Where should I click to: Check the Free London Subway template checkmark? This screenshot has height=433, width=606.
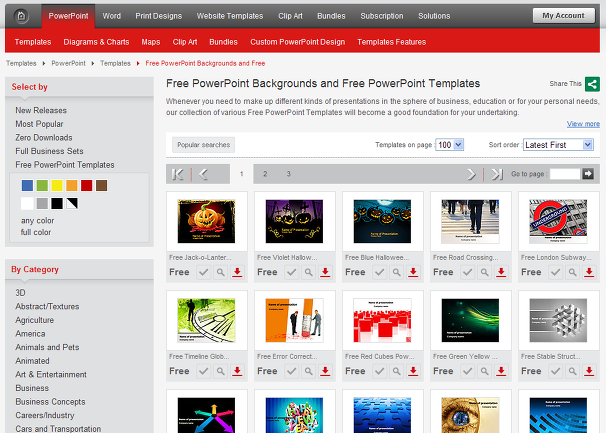(555, 272)
